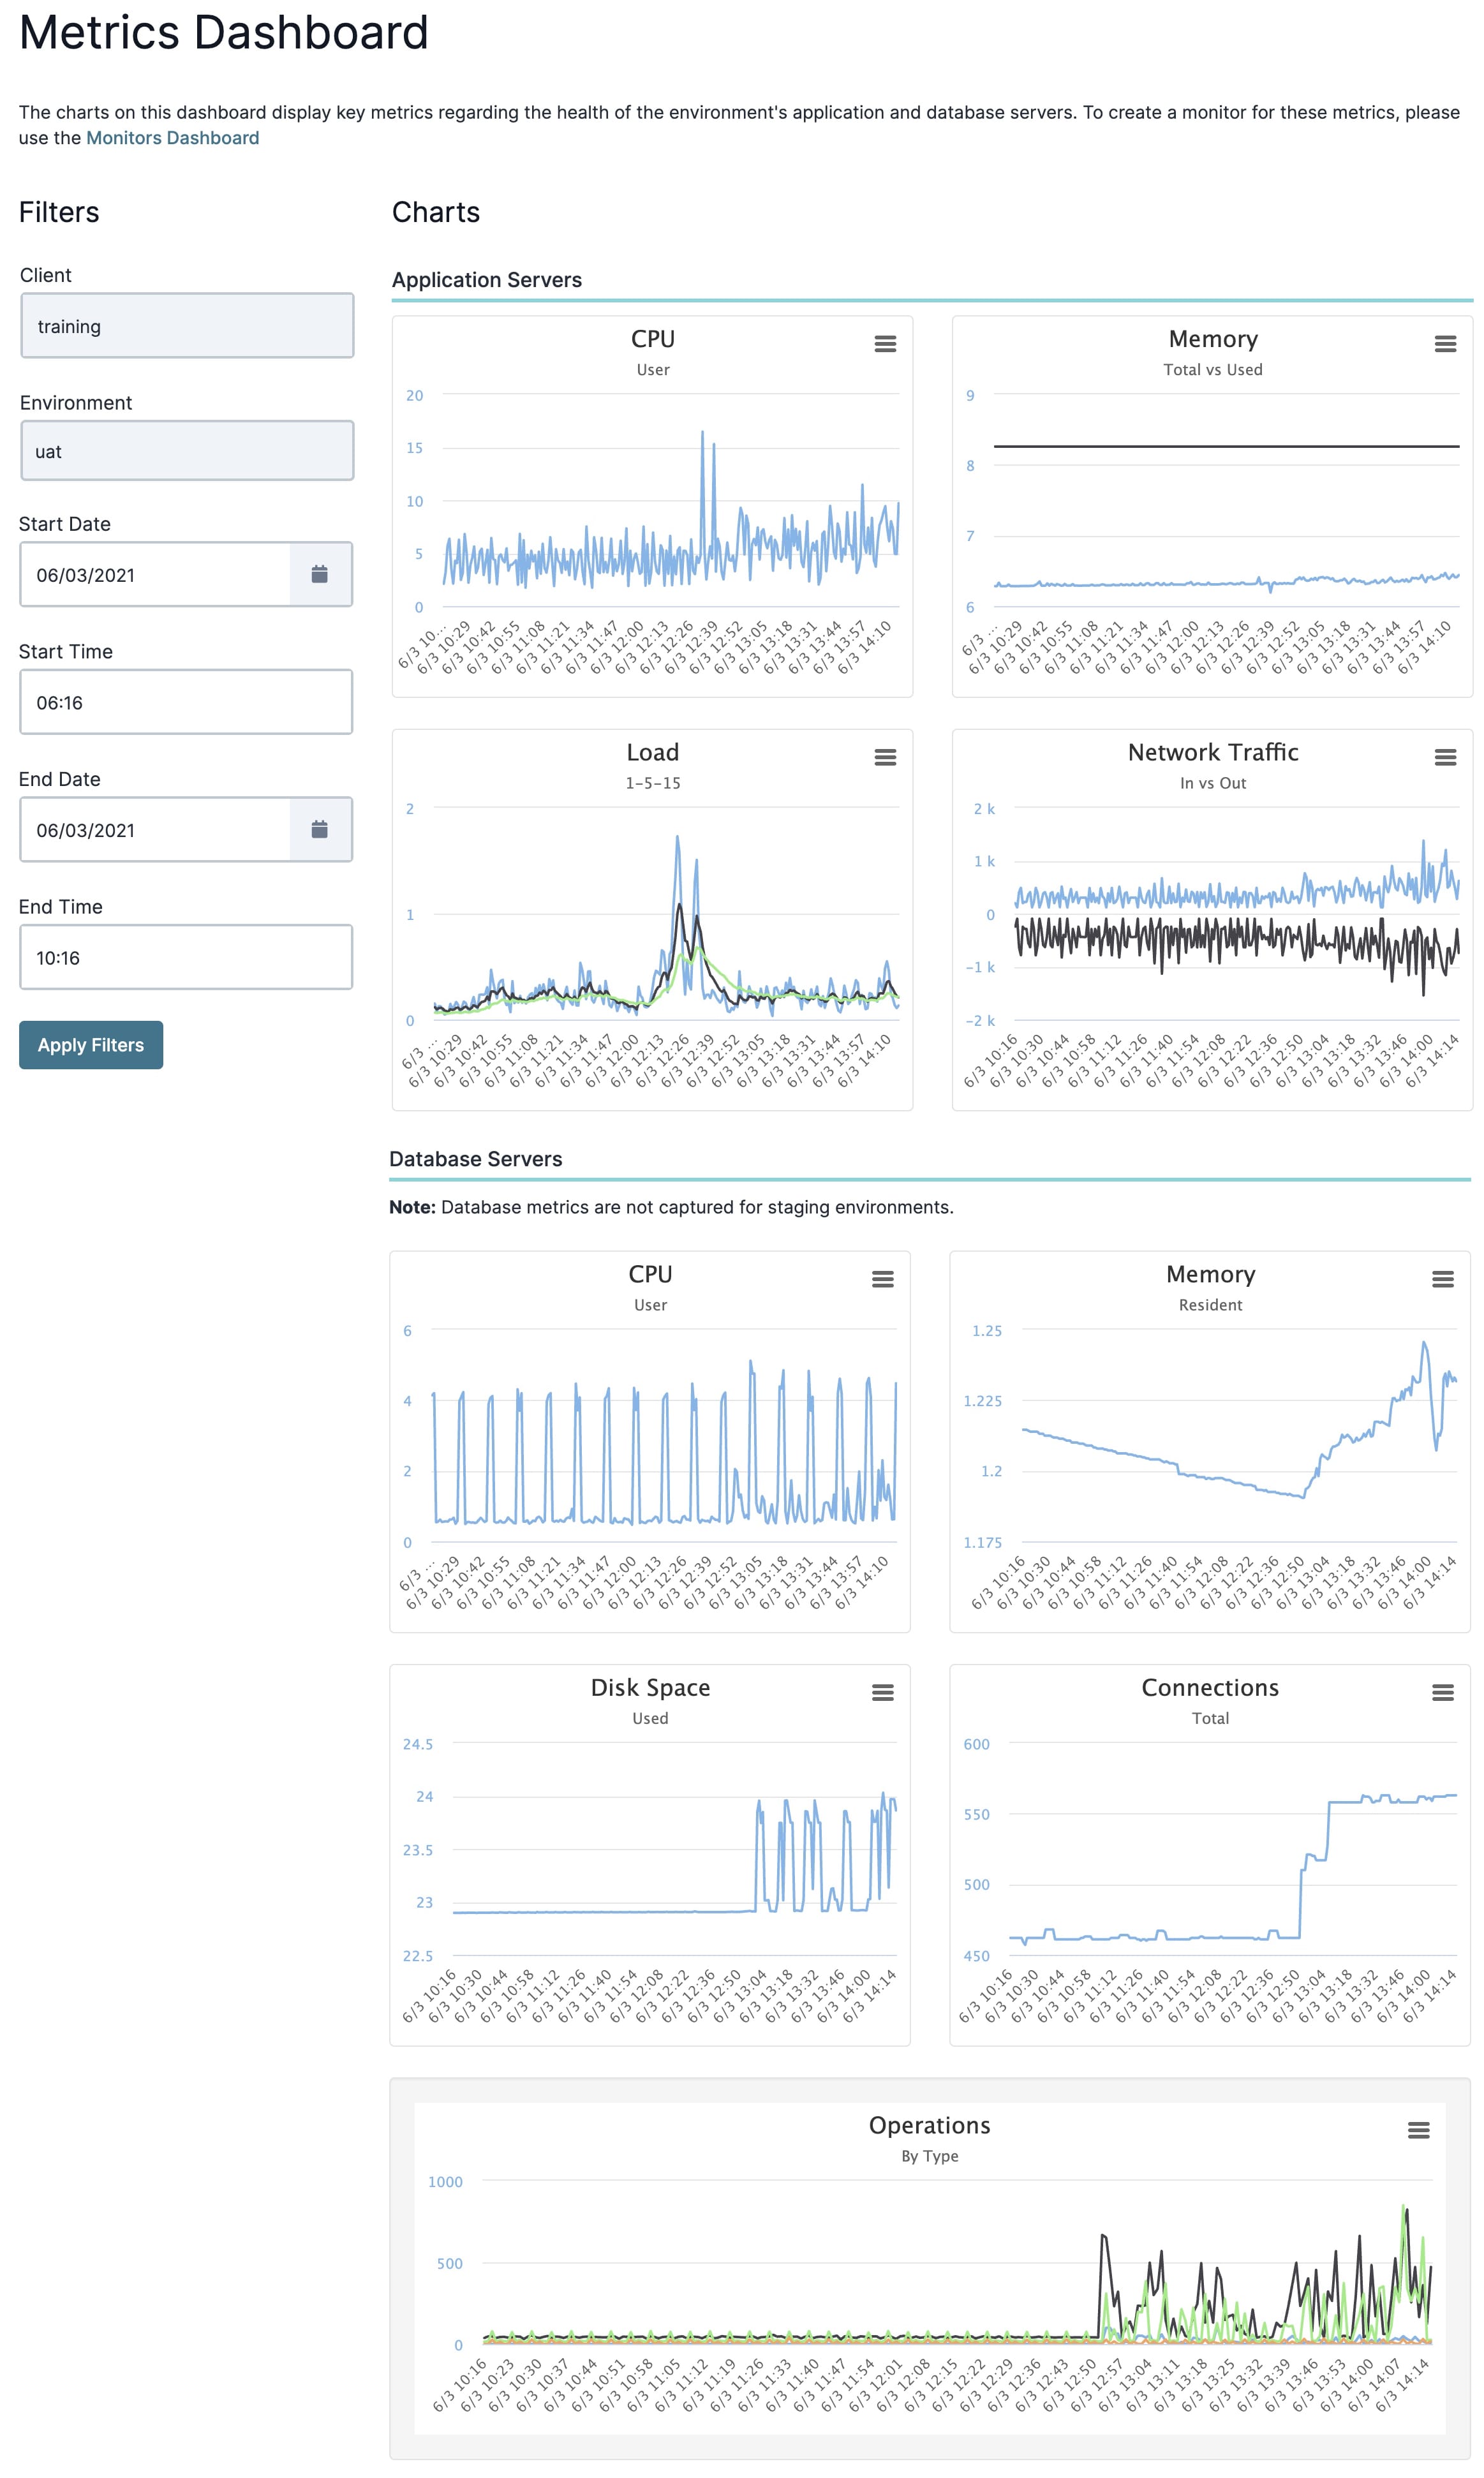1484x2478 pixels.
Task: Open Connections chart hamburger menu
Action: coord(1442,1692)
